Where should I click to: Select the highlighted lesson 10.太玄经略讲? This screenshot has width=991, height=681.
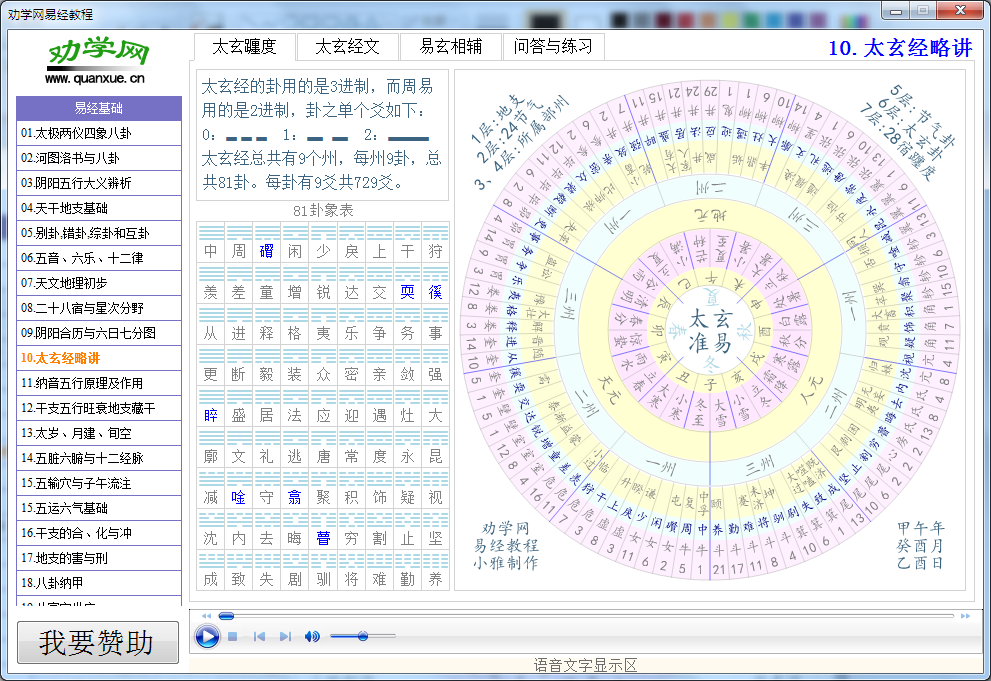click(x=98, y=358)
